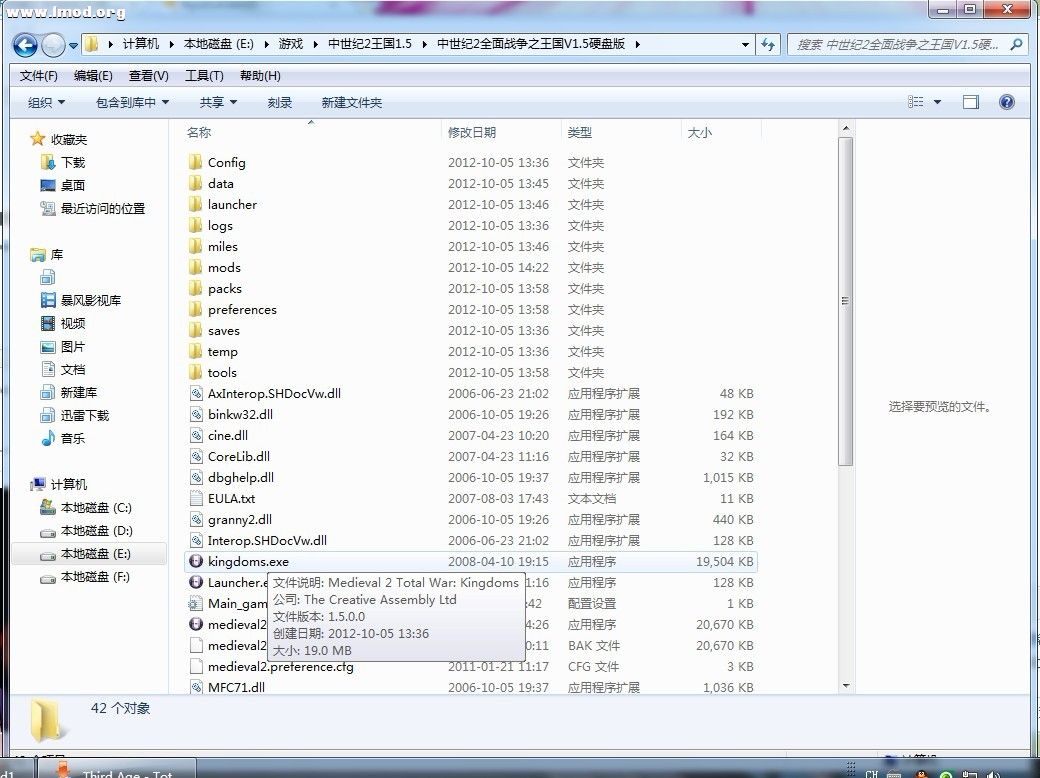Open the change view options dropdown arrow
Viewport: 1040px width, 778px height.
click(x=937, y=102)
